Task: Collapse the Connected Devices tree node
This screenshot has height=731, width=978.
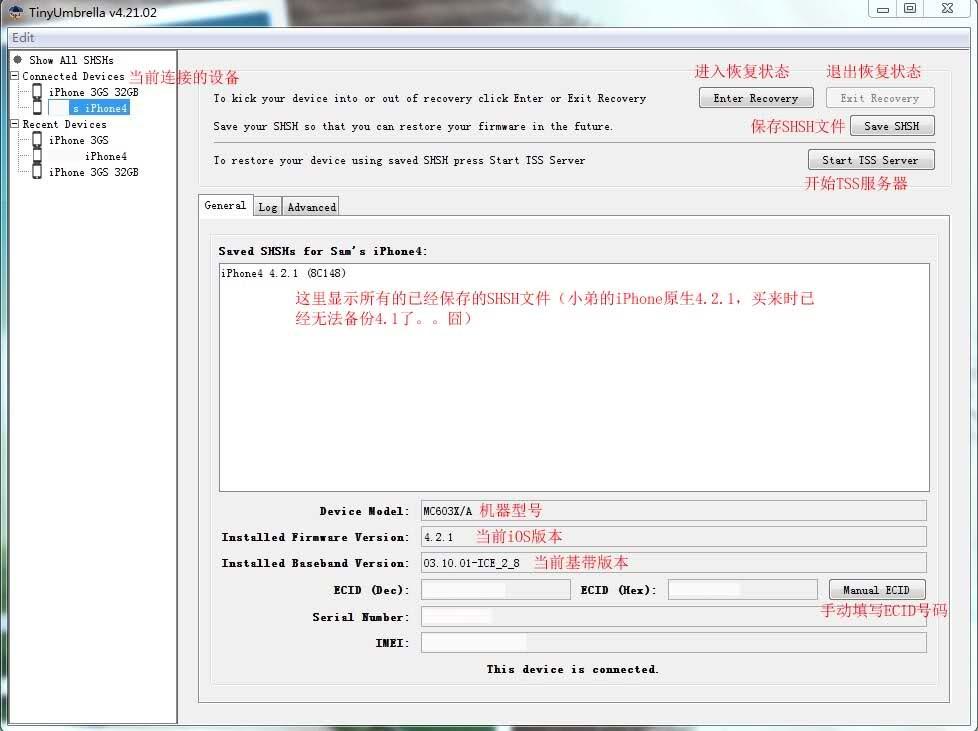Action: tap(14, 76)
